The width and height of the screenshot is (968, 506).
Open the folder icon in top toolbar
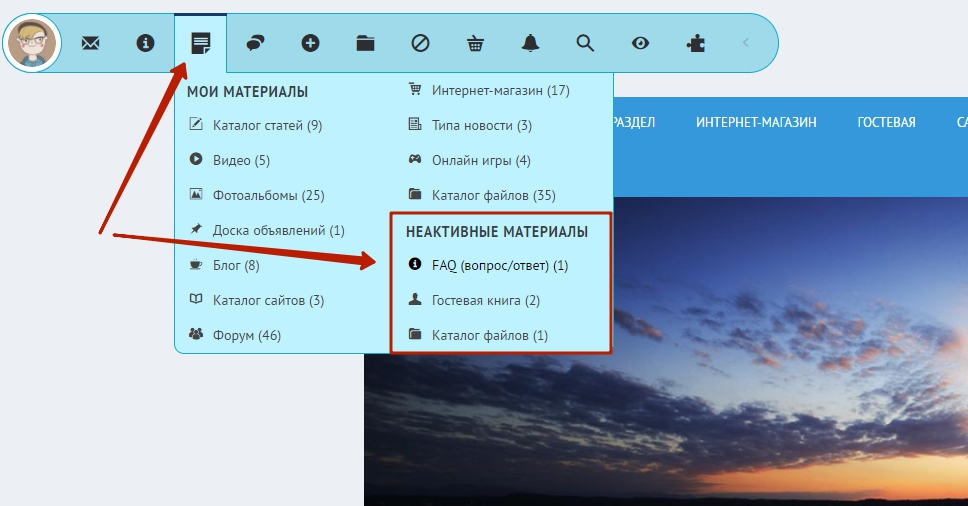pos(365,43)
